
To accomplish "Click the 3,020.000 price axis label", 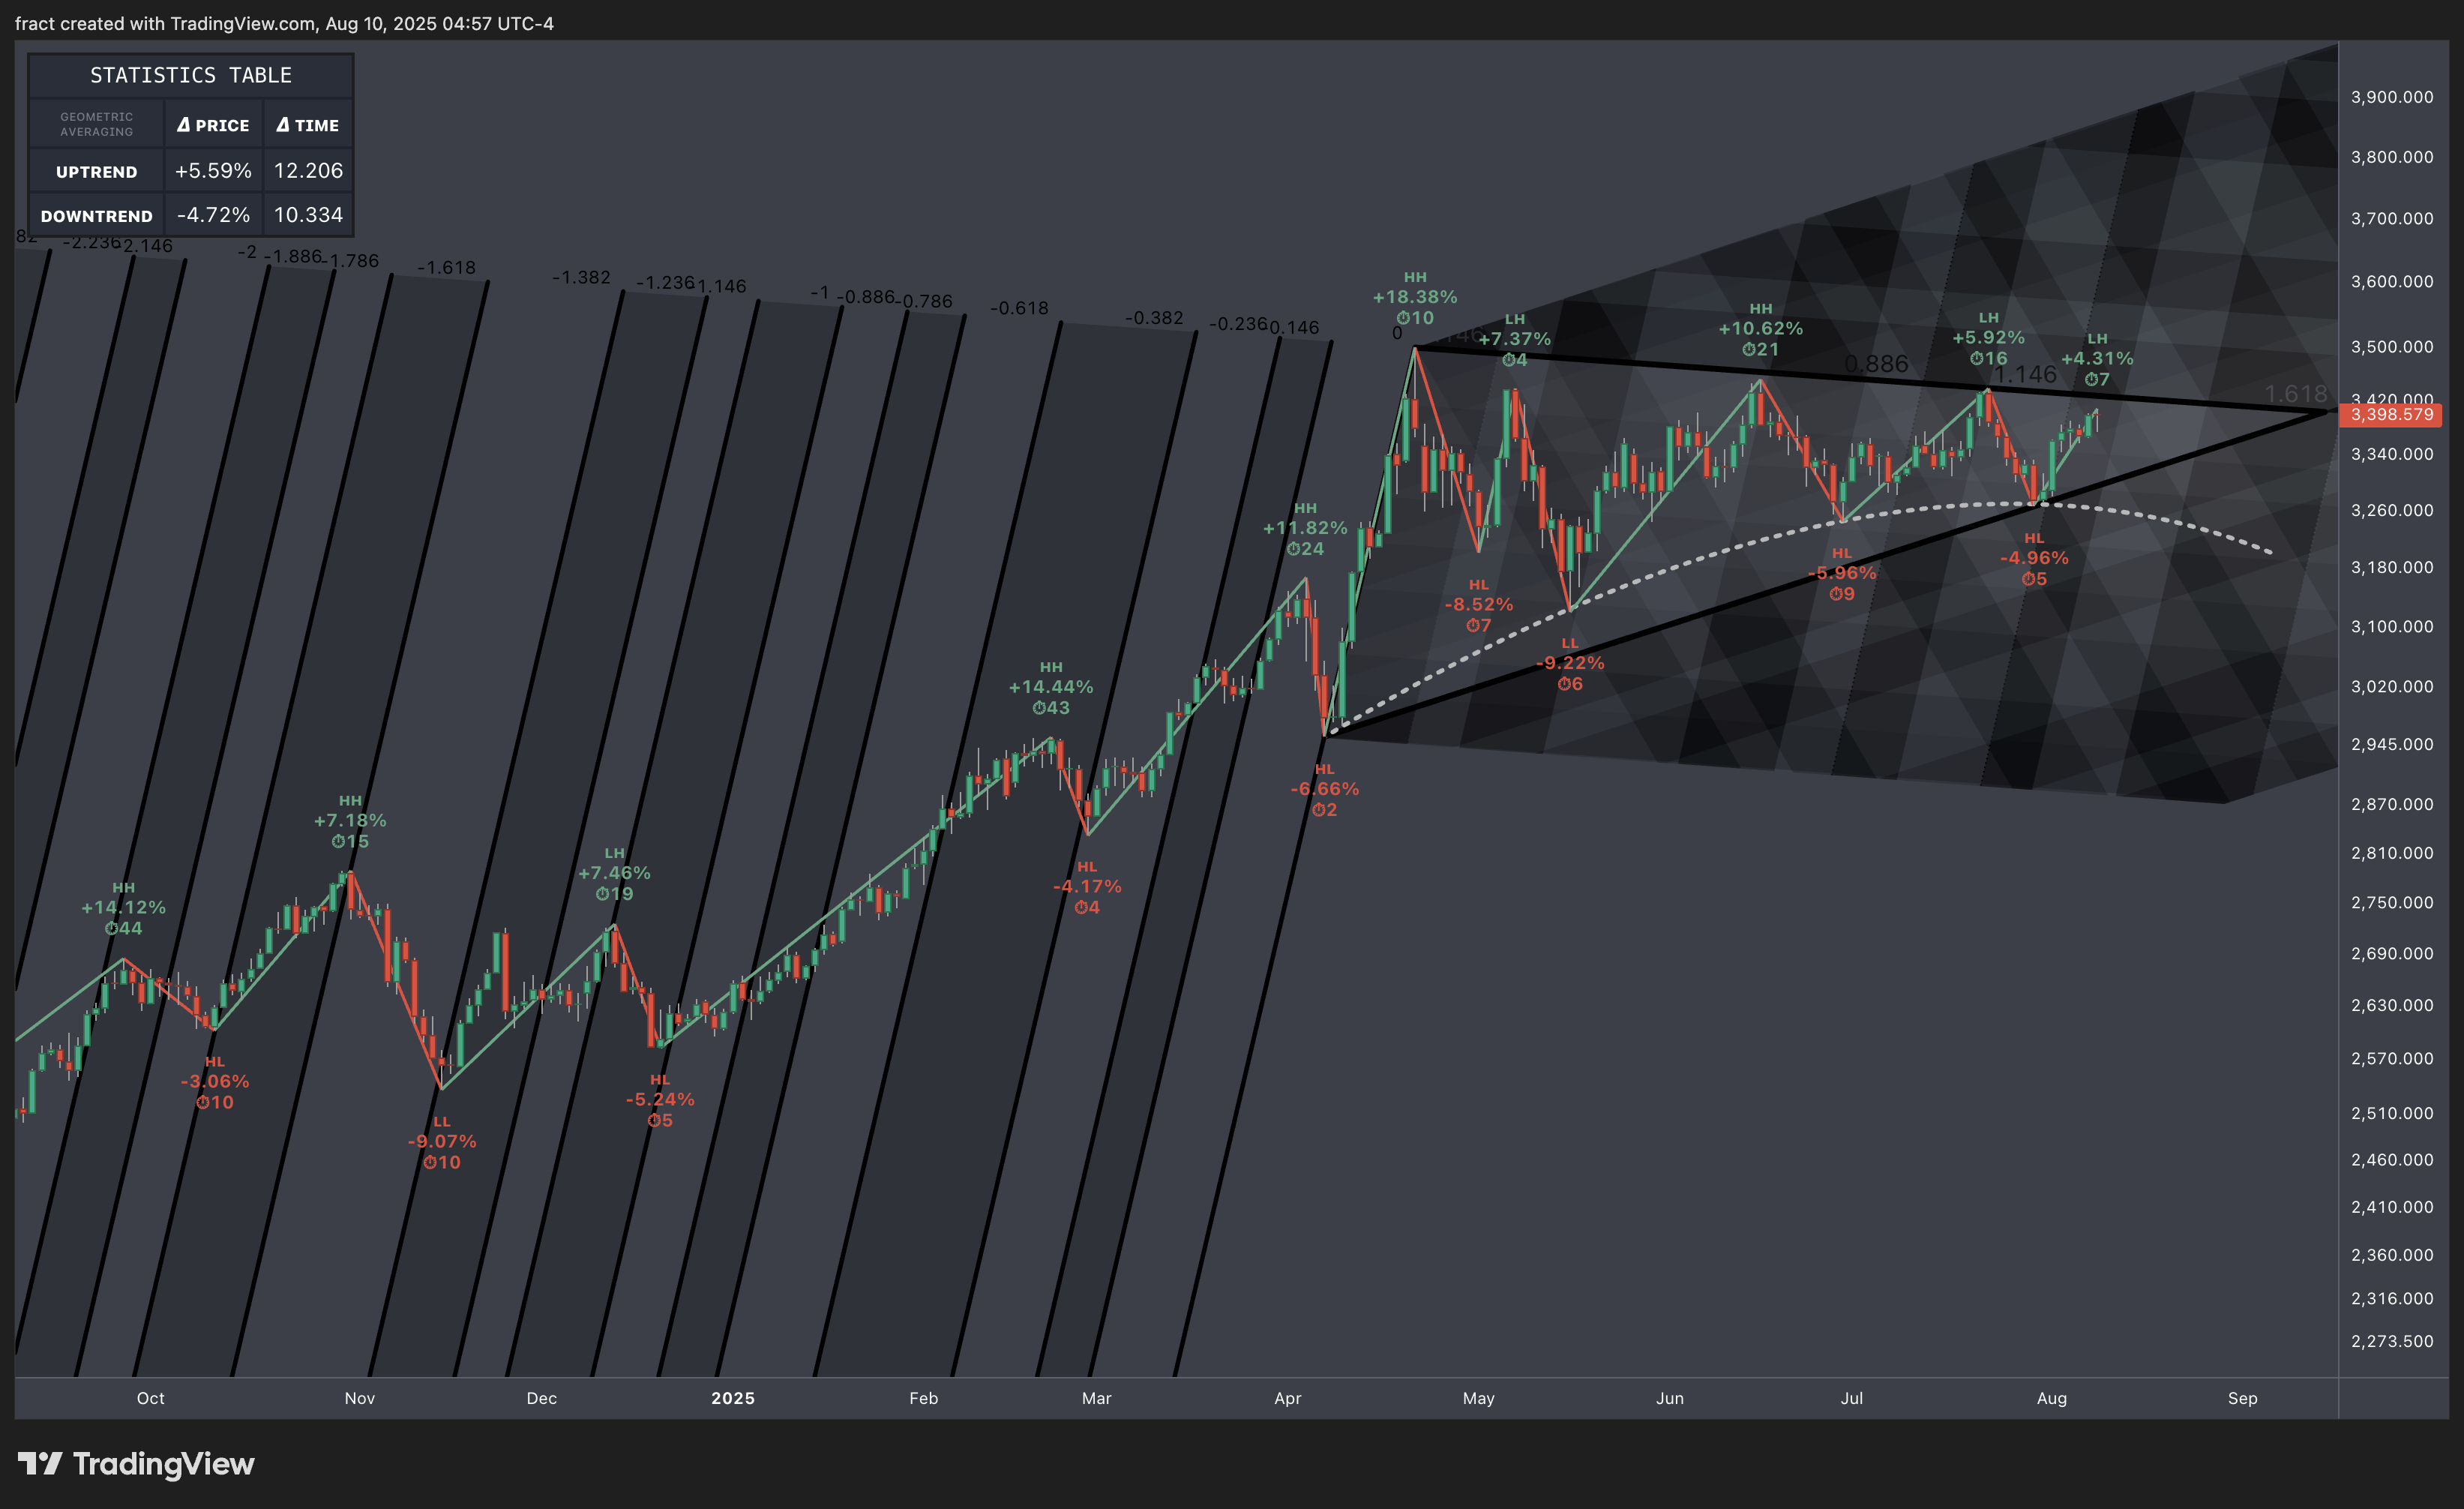I will click(2392, 687).
